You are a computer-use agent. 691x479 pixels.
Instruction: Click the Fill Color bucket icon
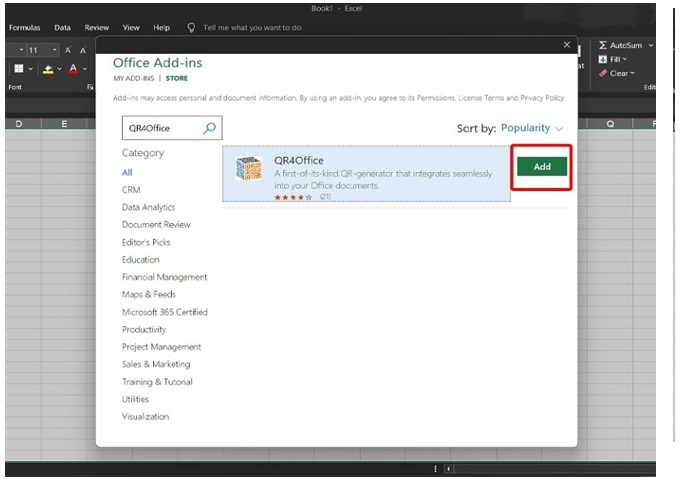[x=48, y=69]
